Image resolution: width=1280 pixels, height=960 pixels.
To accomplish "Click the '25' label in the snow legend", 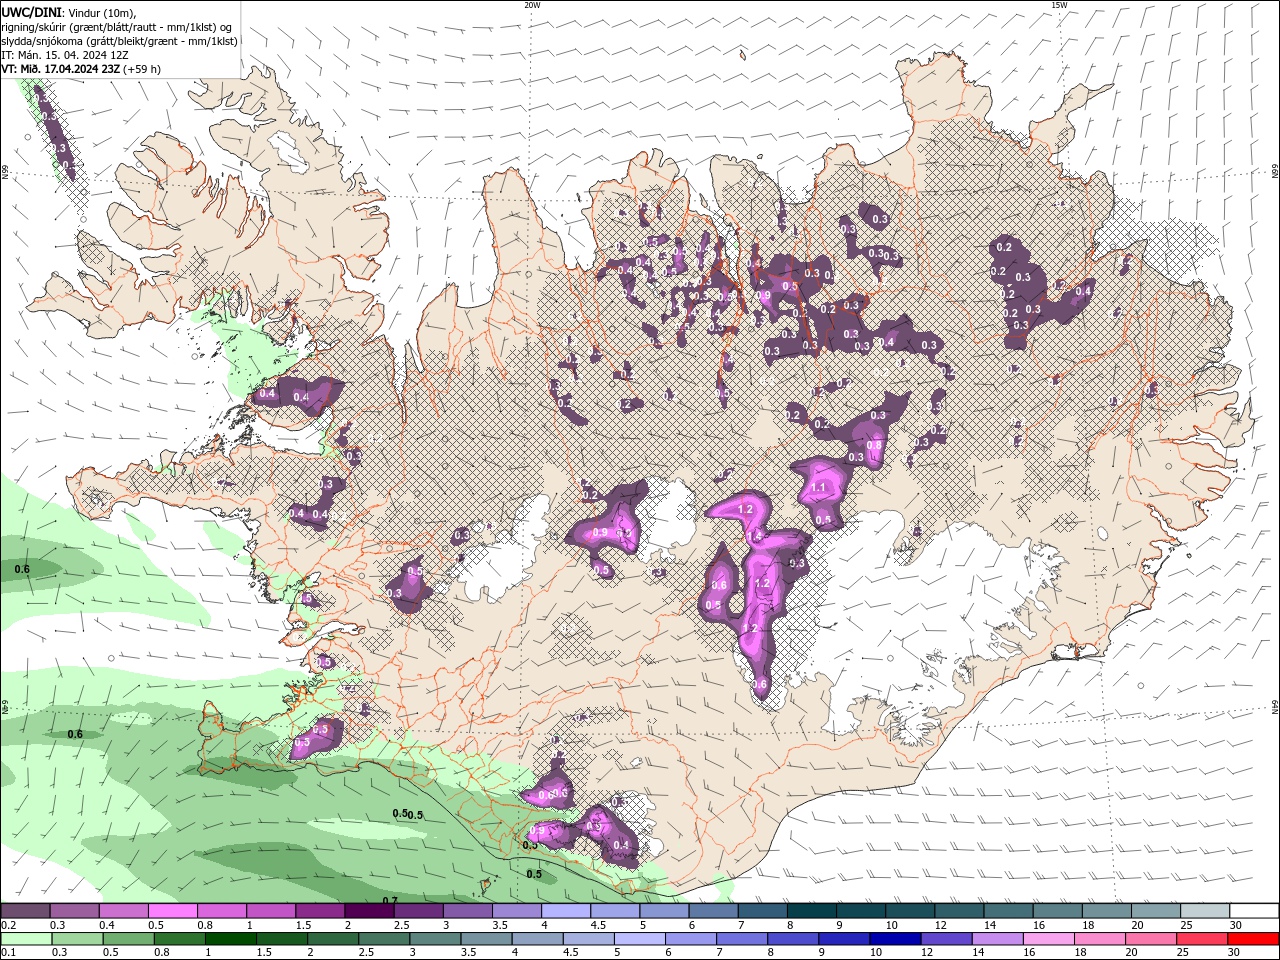I will point(1186,925).
